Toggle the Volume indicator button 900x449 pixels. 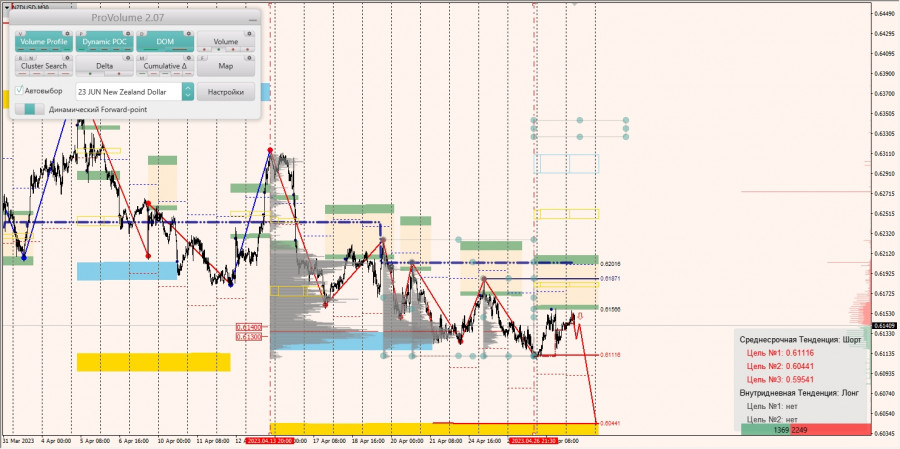226,39
